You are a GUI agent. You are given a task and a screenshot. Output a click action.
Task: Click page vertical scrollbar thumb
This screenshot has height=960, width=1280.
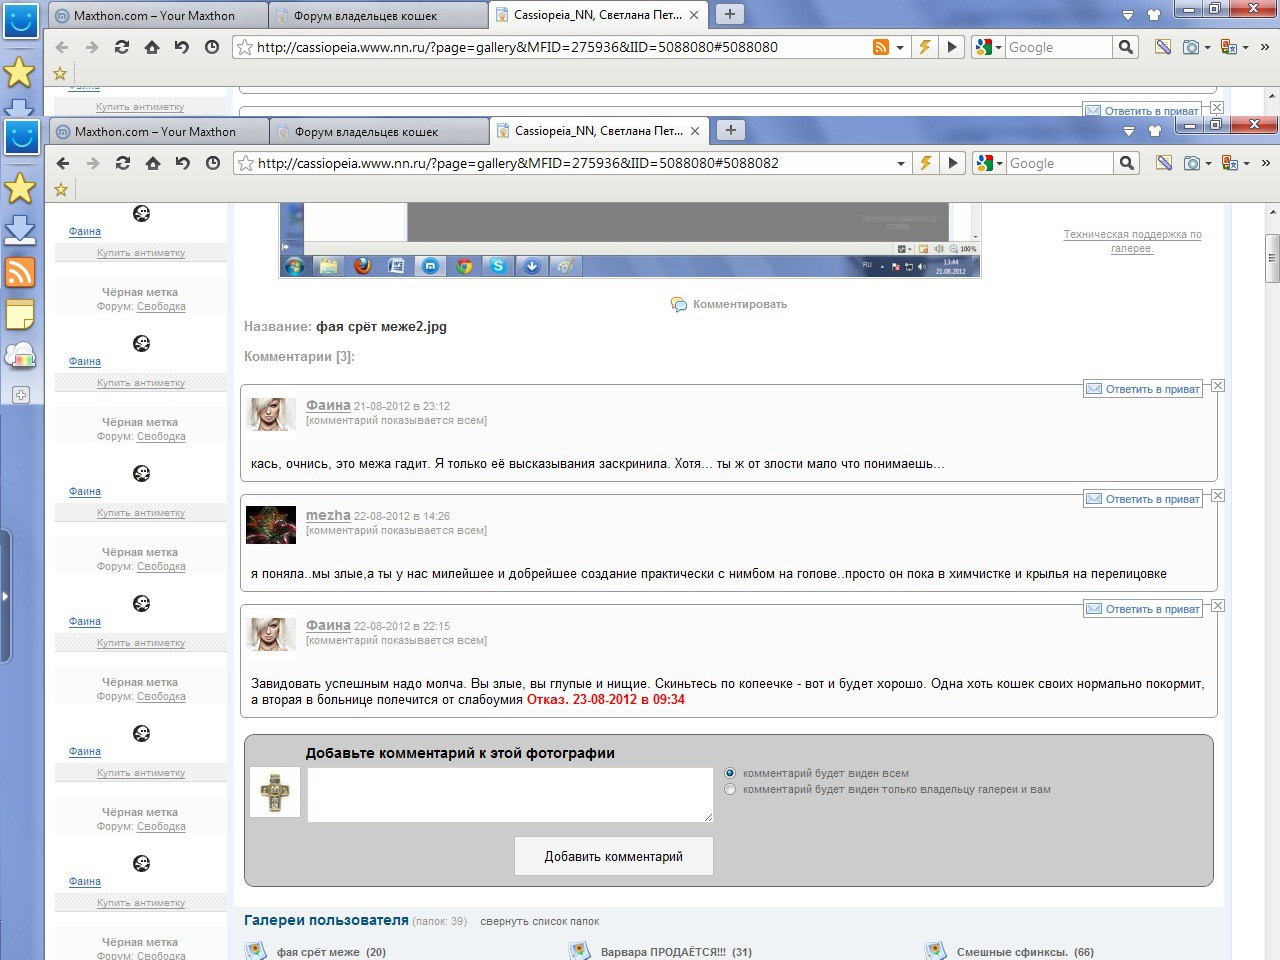coord(1272,260)
